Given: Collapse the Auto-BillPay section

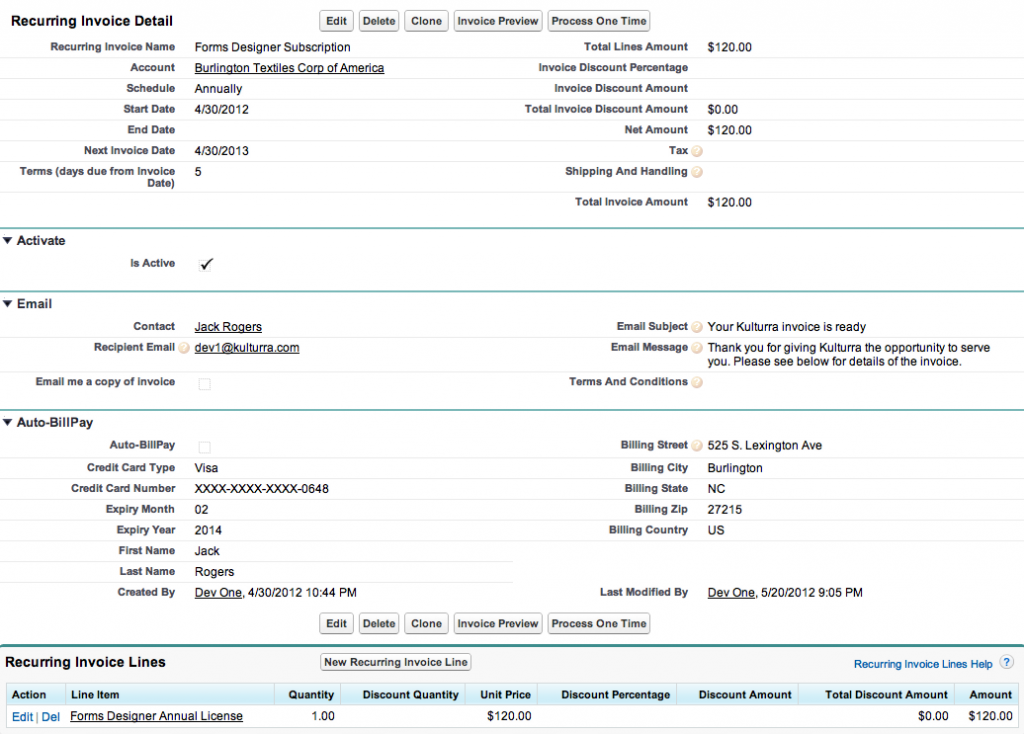Looking at the screenshot, I should point(8,423).
